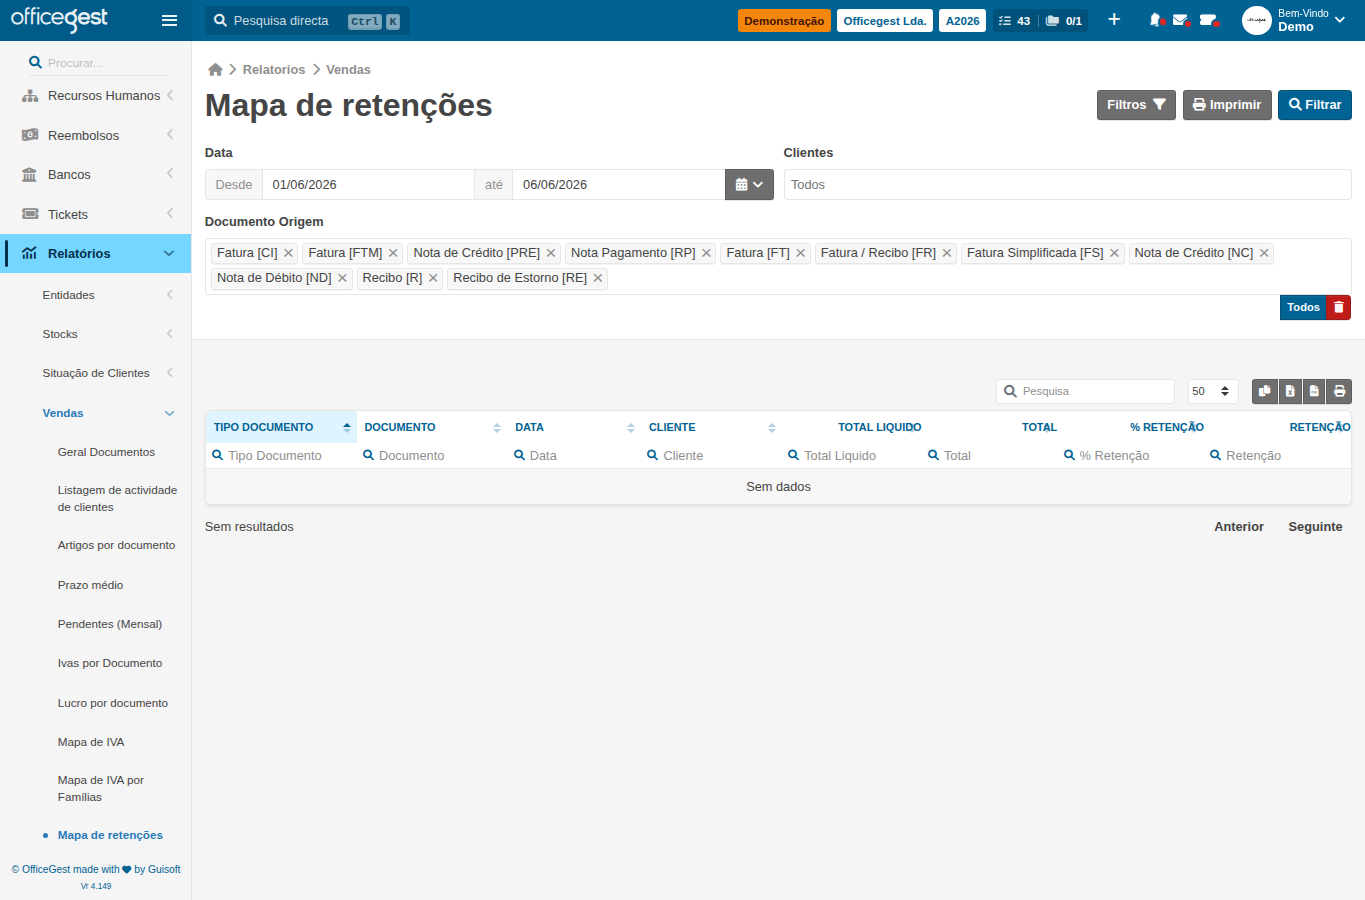Expand Tickets in the sidebar
Image resolution: width=1365 pixels, height=900 pixels.
[95, 214]
